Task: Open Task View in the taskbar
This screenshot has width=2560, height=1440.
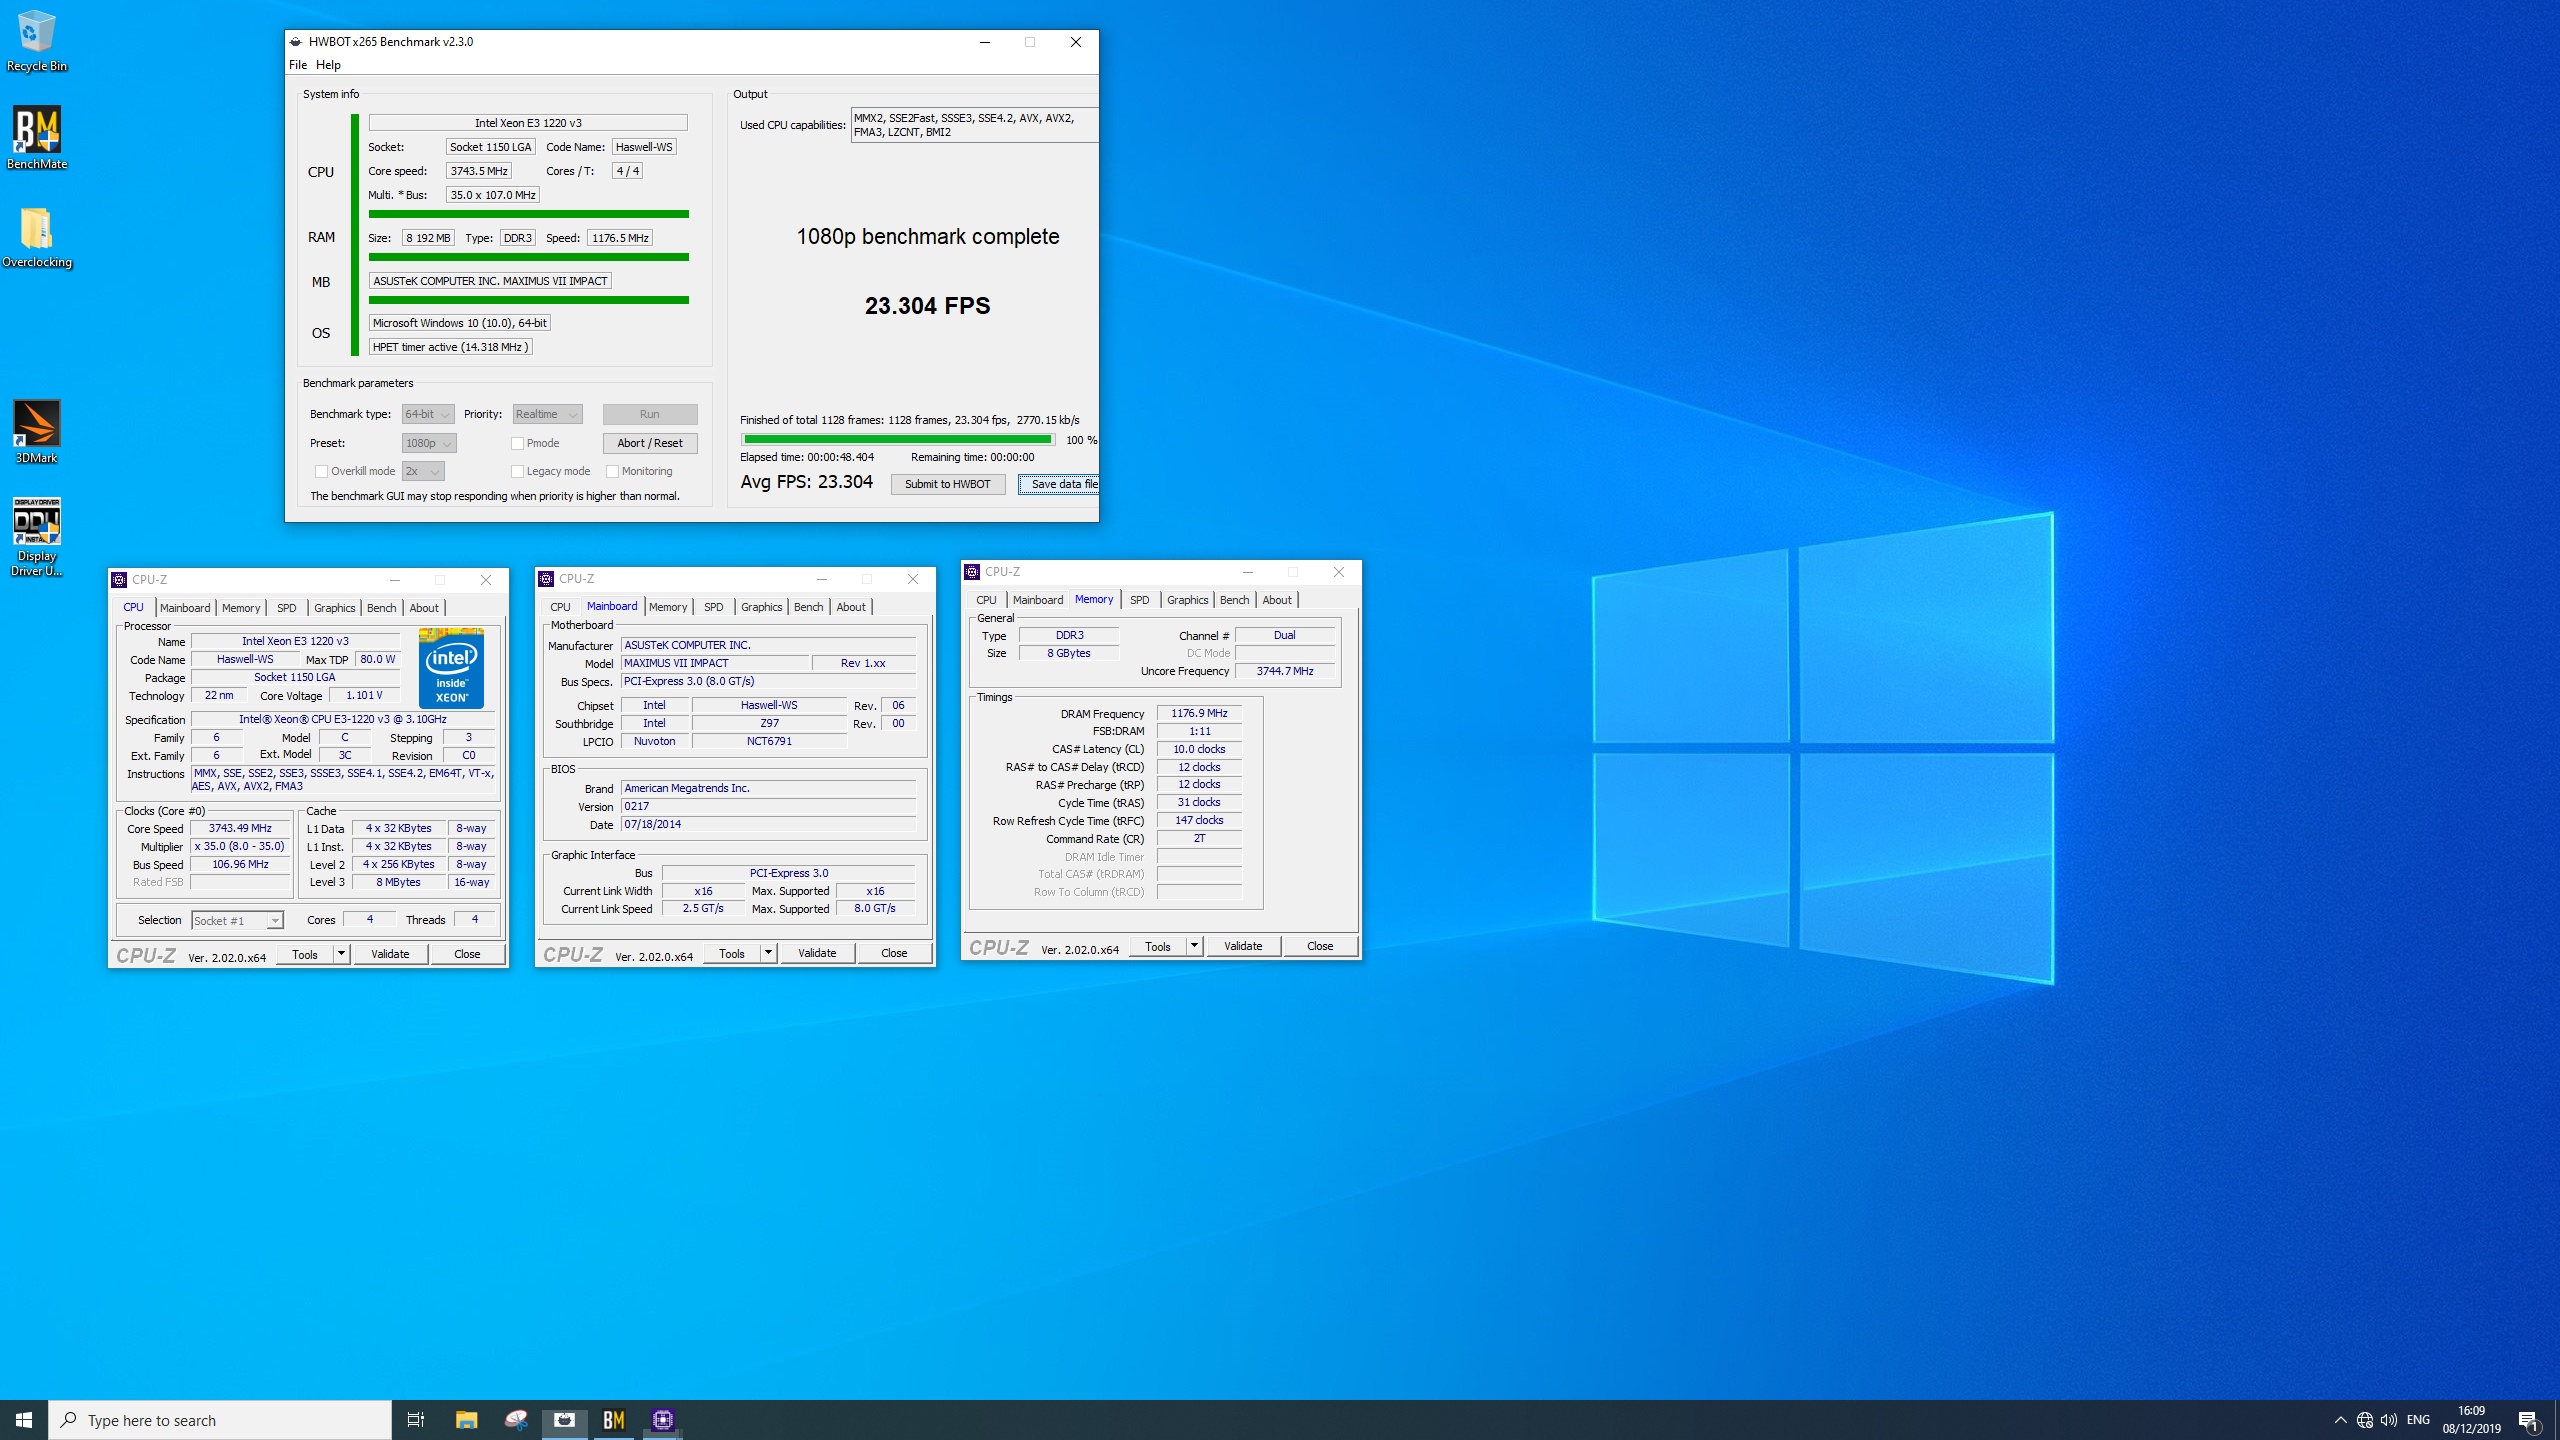Action: 416,1420
